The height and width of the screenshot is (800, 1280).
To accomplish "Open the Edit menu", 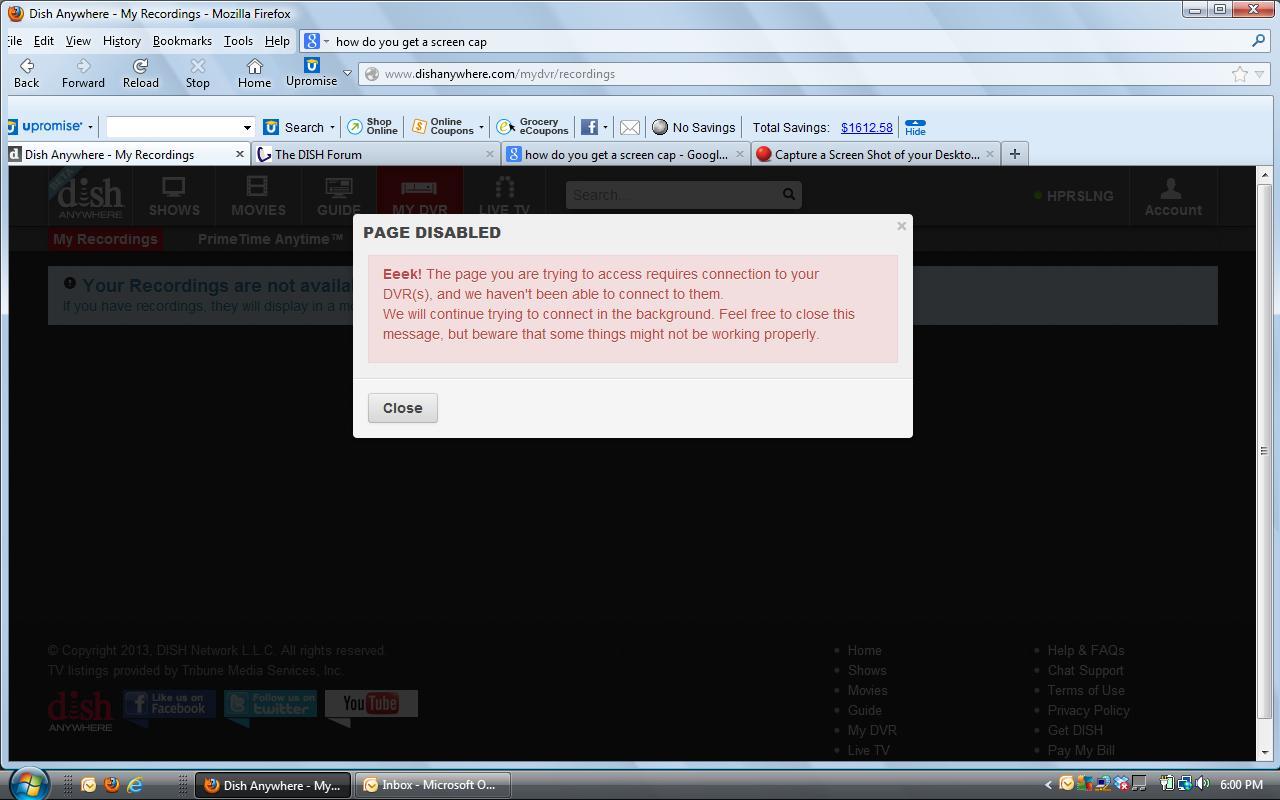I will pyautogui.click(x=44, y=41).
